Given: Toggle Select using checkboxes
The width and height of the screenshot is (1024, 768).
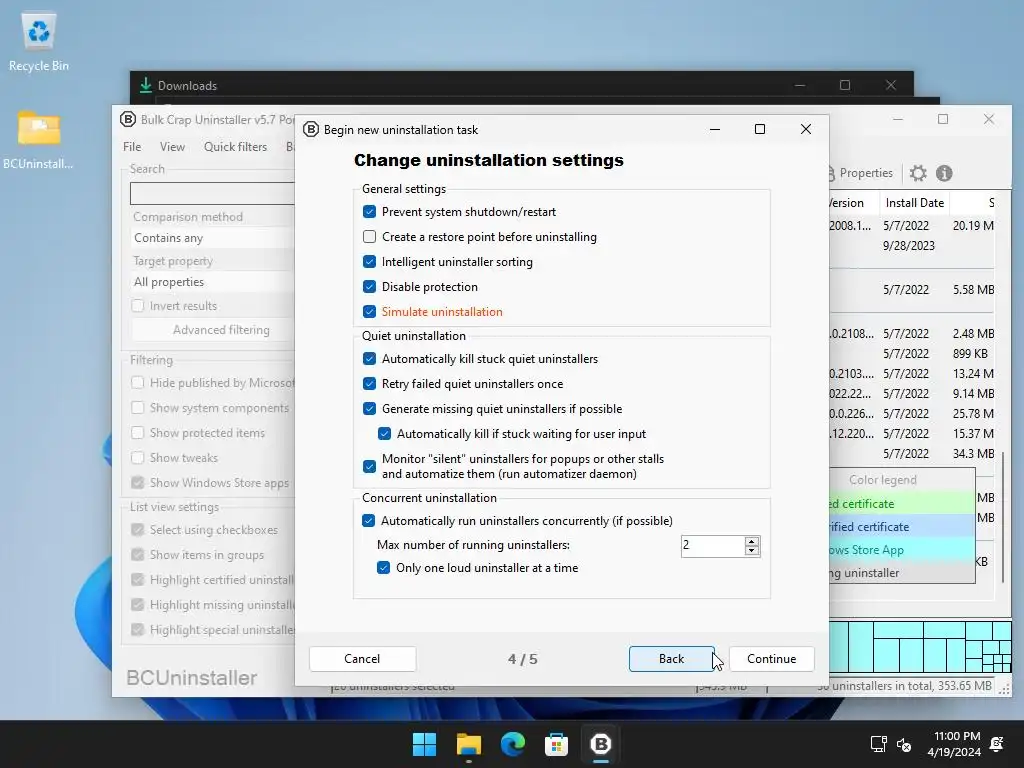Looking at the screenshot, I should point(138,530).
